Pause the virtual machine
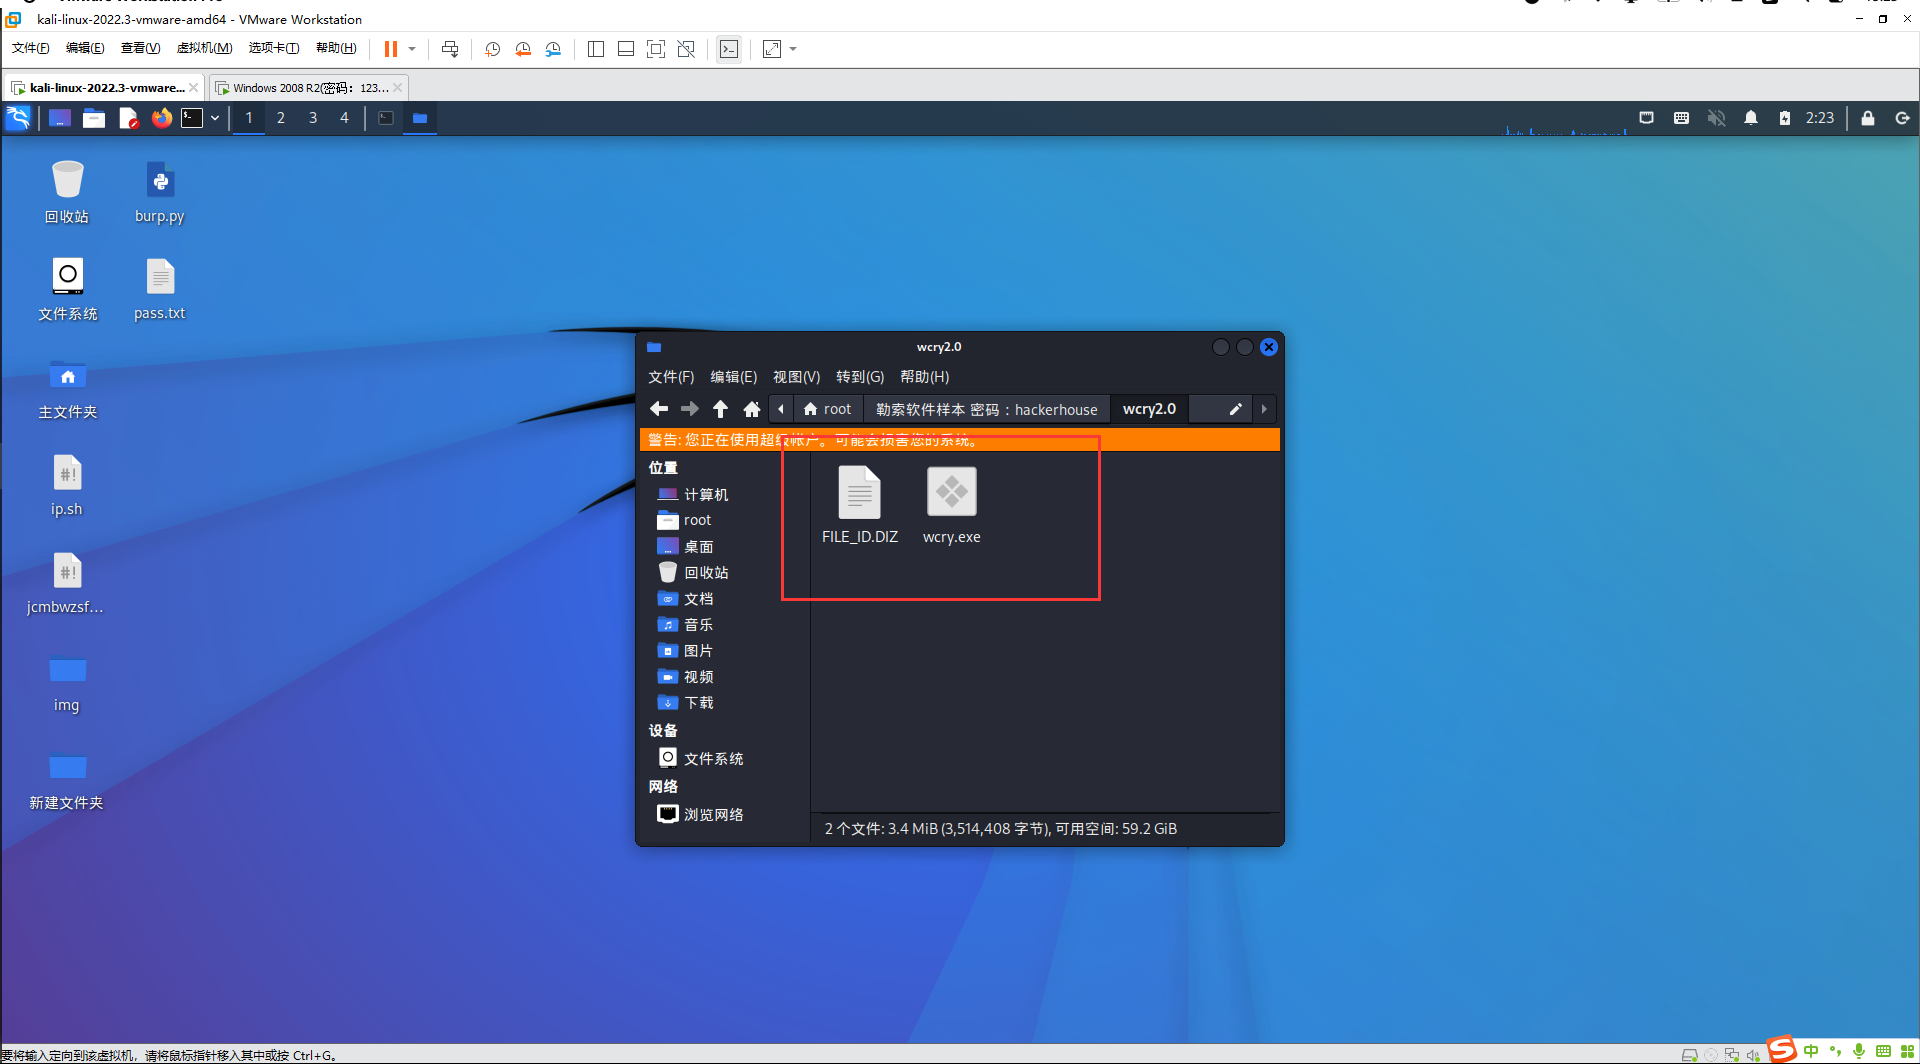This screenshot has height=1064, width=1920. coord(391,49)
